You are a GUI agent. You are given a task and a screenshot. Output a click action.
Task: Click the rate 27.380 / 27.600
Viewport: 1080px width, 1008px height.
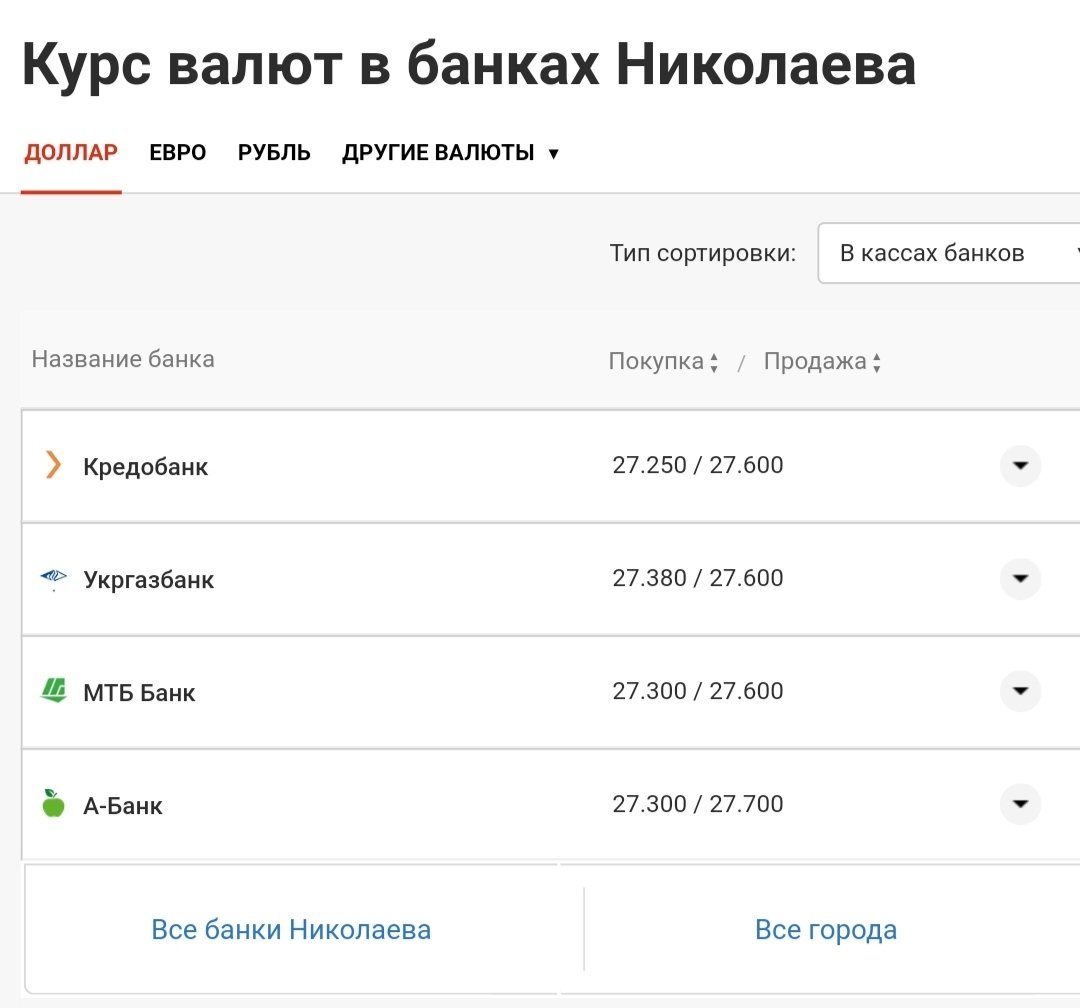pos(698,578)
